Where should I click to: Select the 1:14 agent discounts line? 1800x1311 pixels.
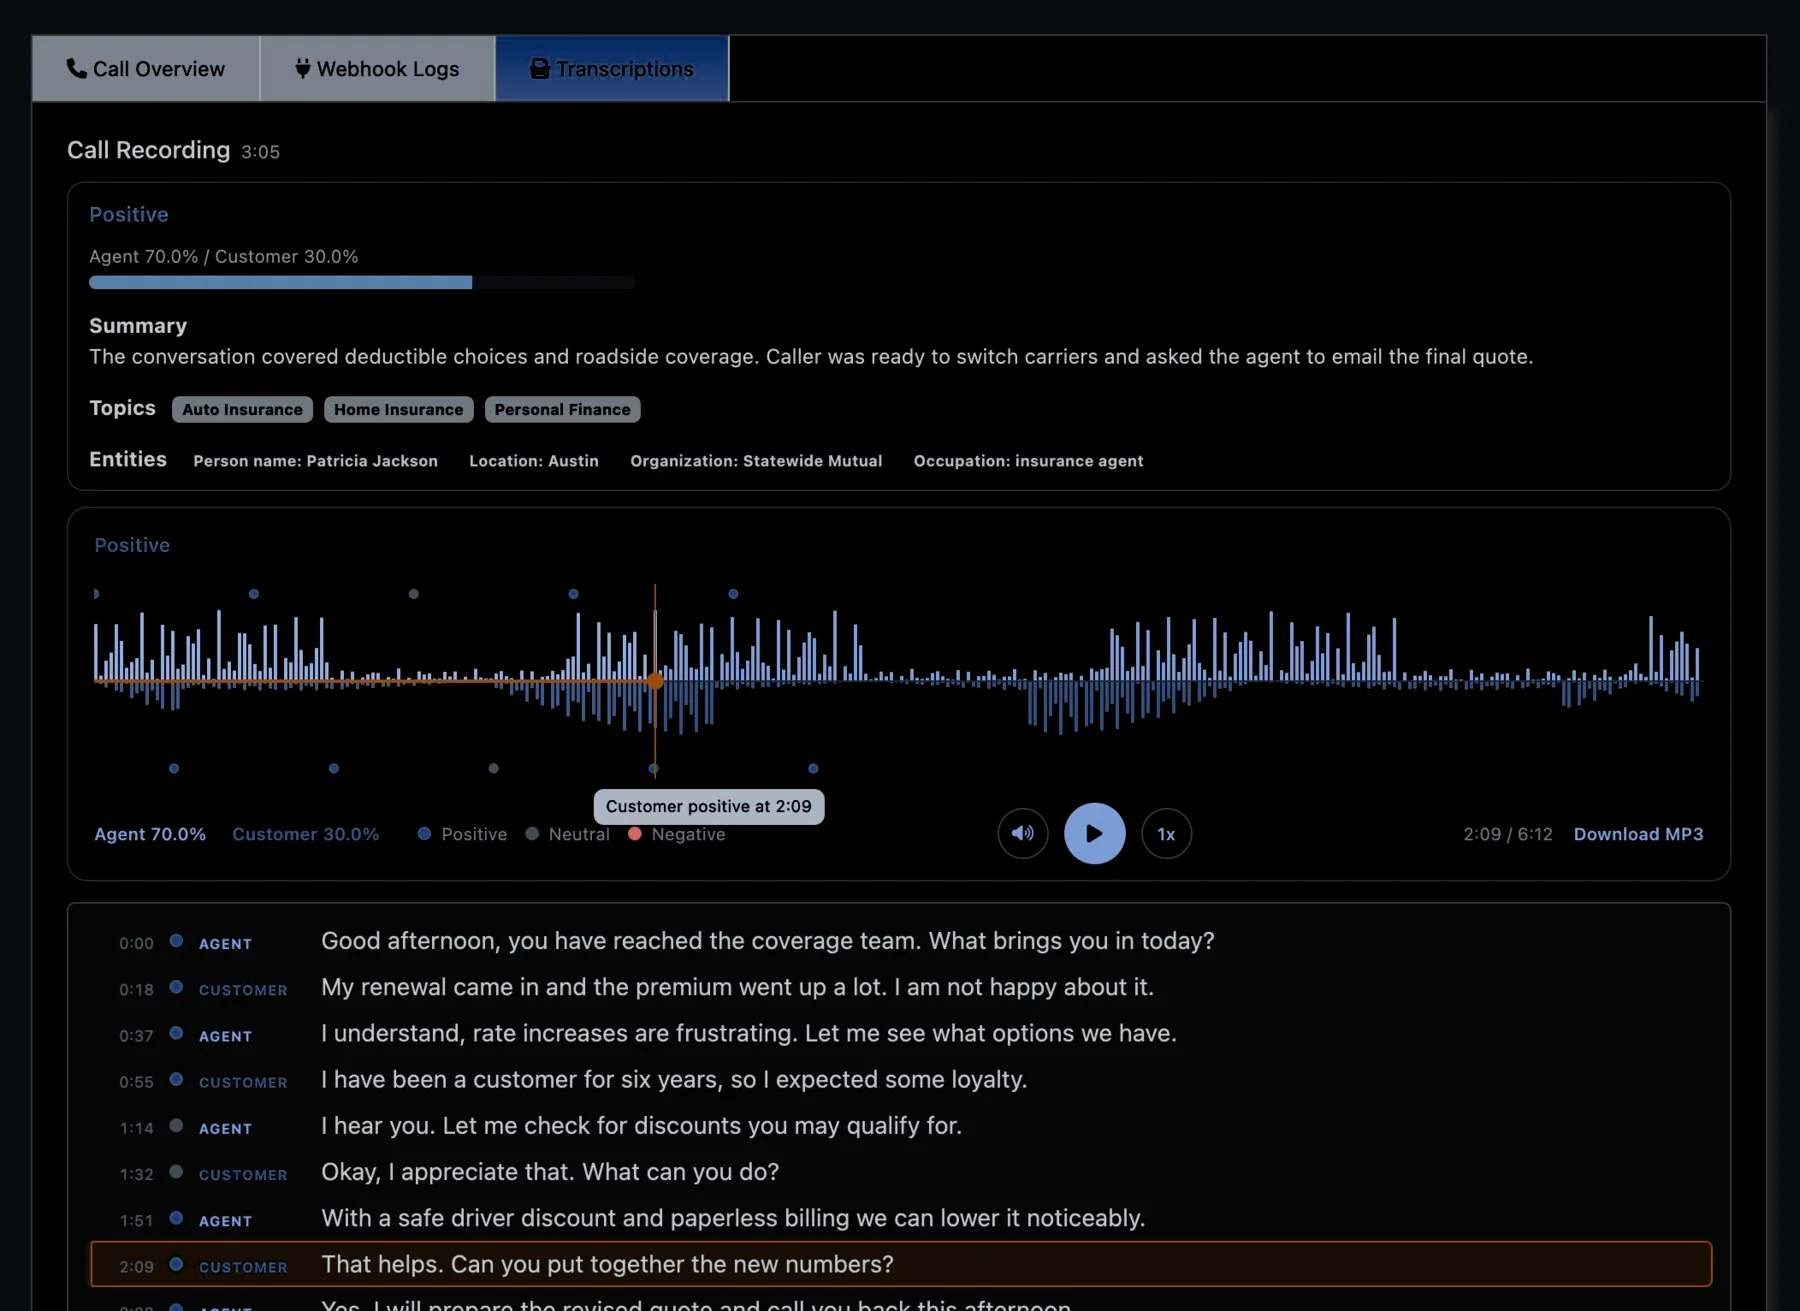901,1126
